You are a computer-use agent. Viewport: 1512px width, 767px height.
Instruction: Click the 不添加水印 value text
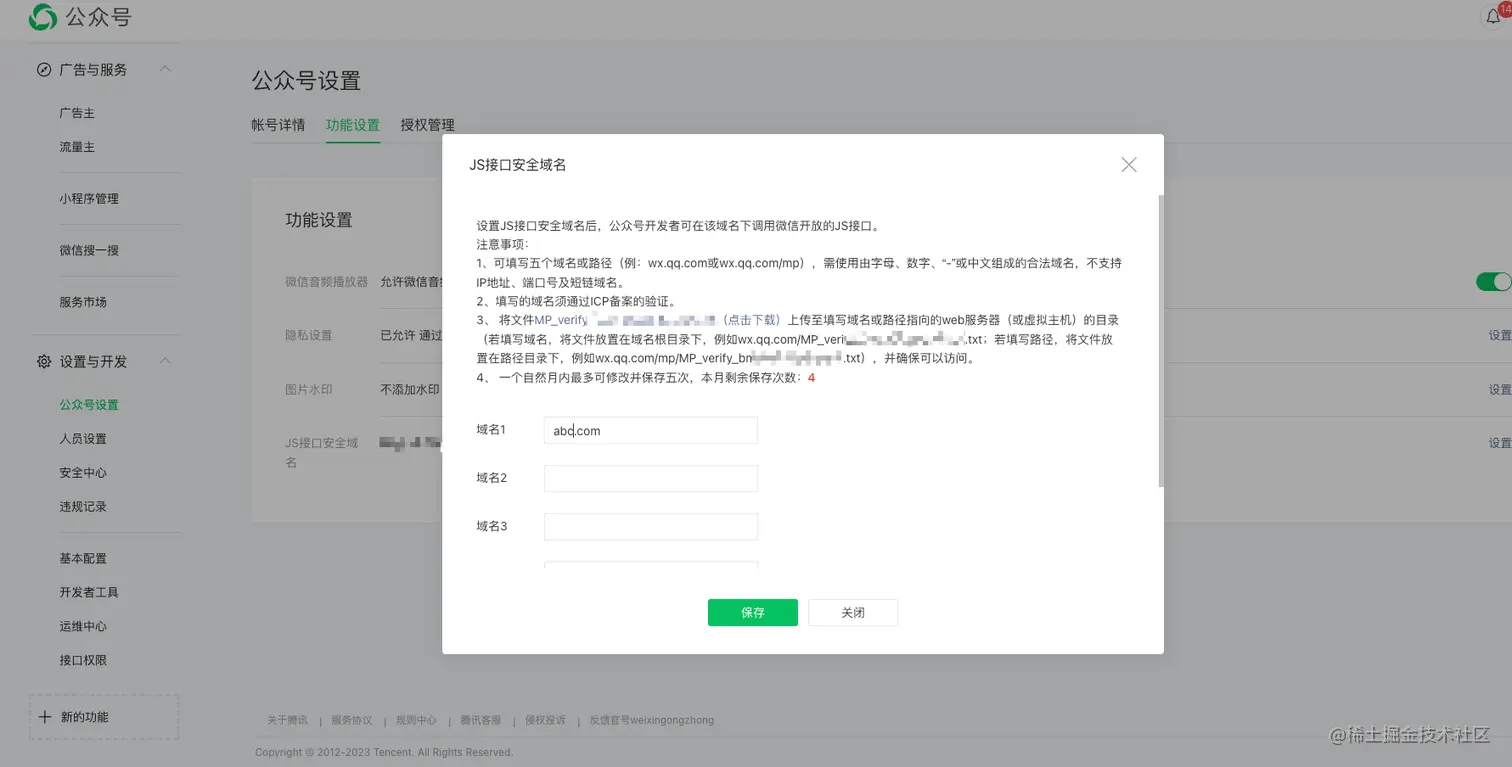(x=410, y=390)
